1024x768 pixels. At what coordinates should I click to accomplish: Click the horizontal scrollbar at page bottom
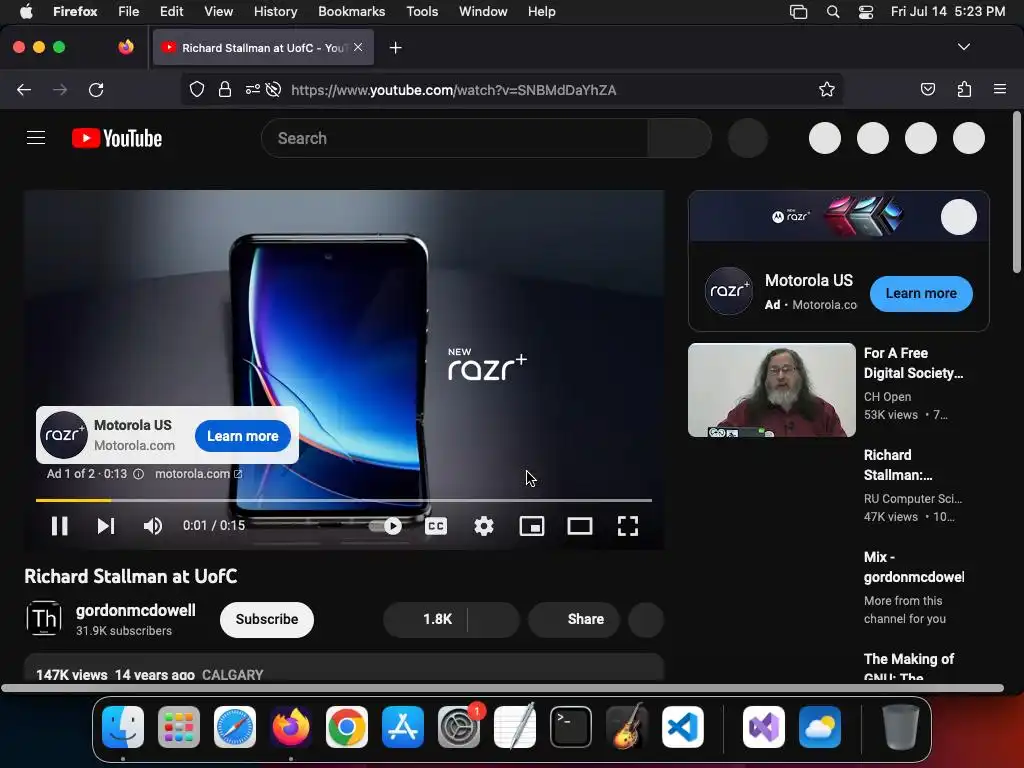point(502,688)
